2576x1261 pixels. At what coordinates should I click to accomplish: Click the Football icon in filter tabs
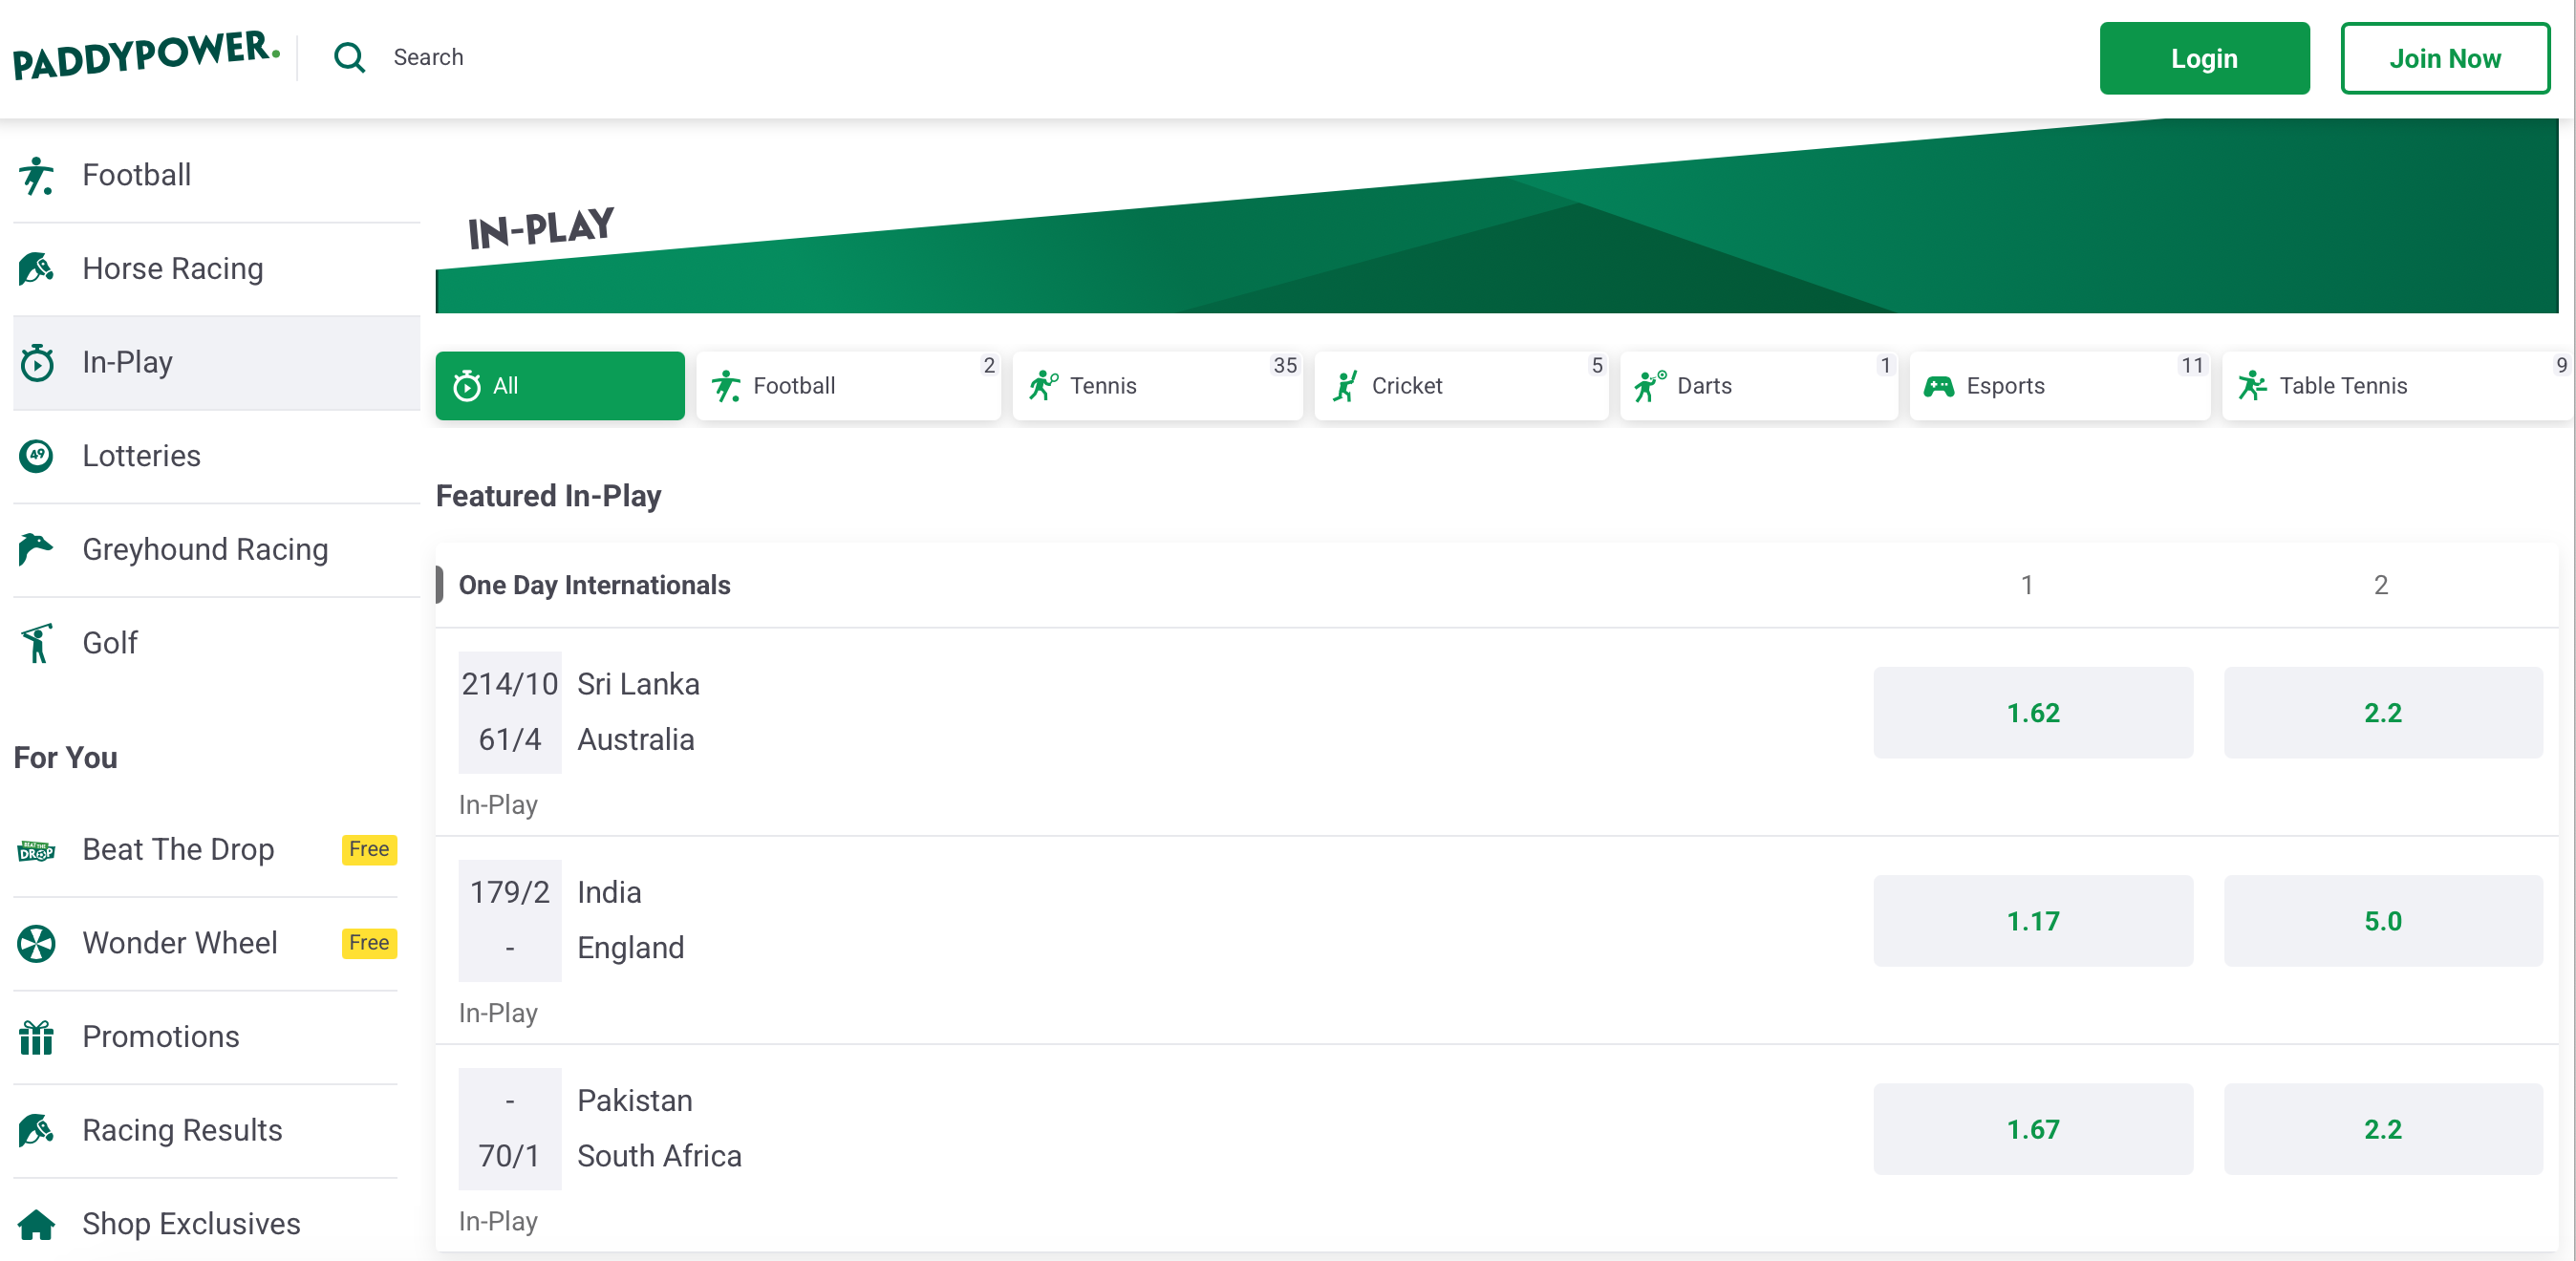[726, 386]
